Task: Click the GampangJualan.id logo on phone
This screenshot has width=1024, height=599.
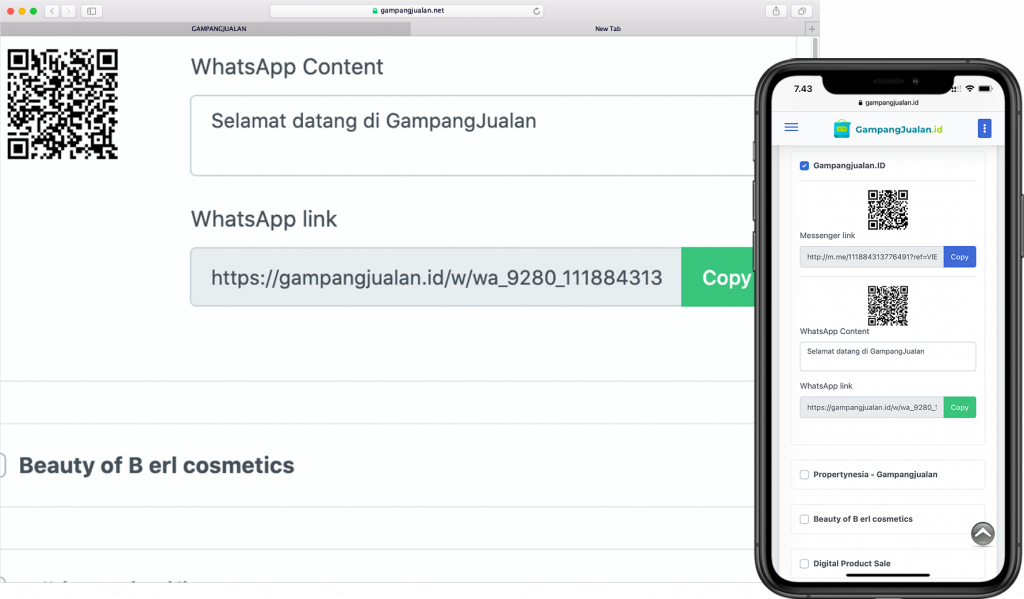Action: (x=887, y=129)
